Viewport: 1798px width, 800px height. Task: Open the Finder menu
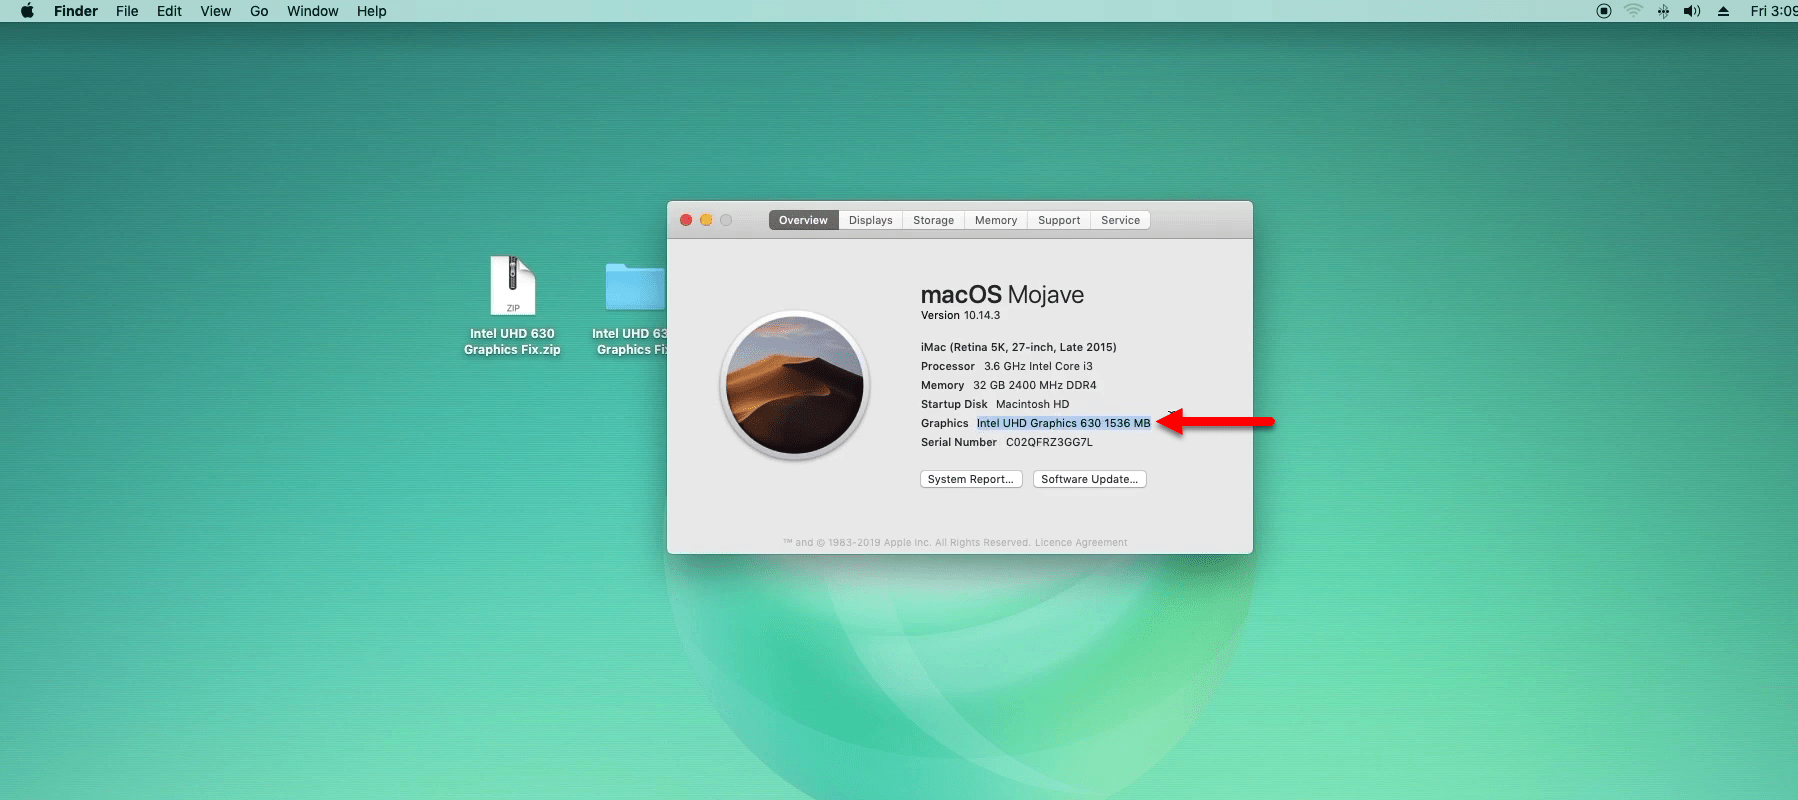76,11
